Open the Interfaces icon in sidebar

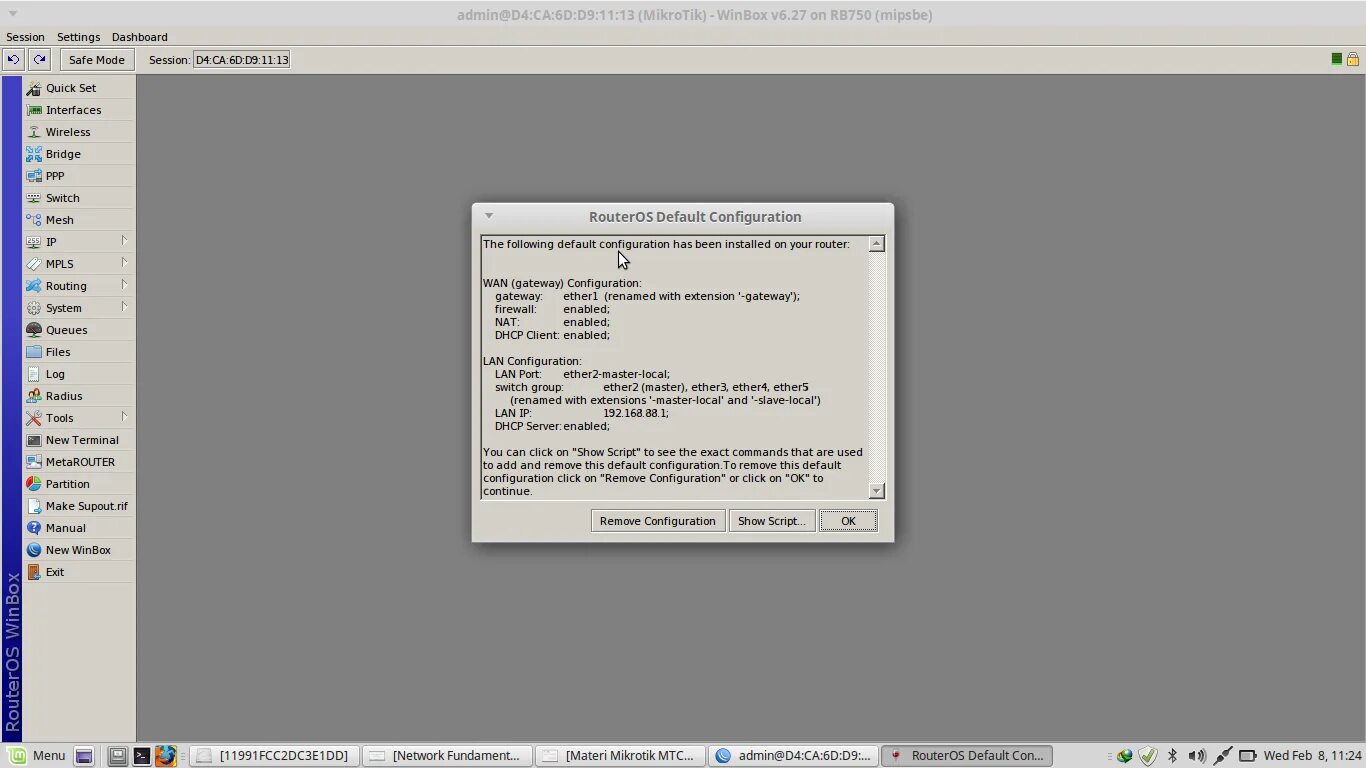pos(34,110)
